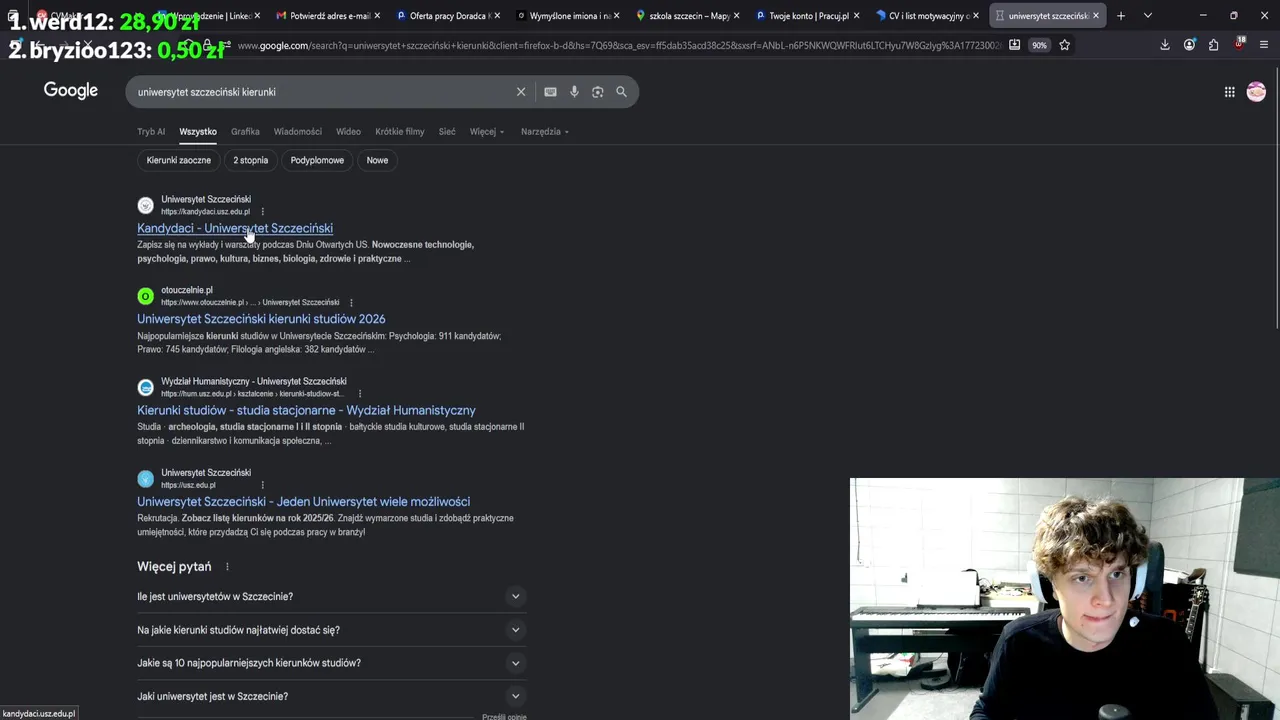Screen dimensions: 1280x720
Task: Search by image with the camera icon
Action: pos(597,92)
